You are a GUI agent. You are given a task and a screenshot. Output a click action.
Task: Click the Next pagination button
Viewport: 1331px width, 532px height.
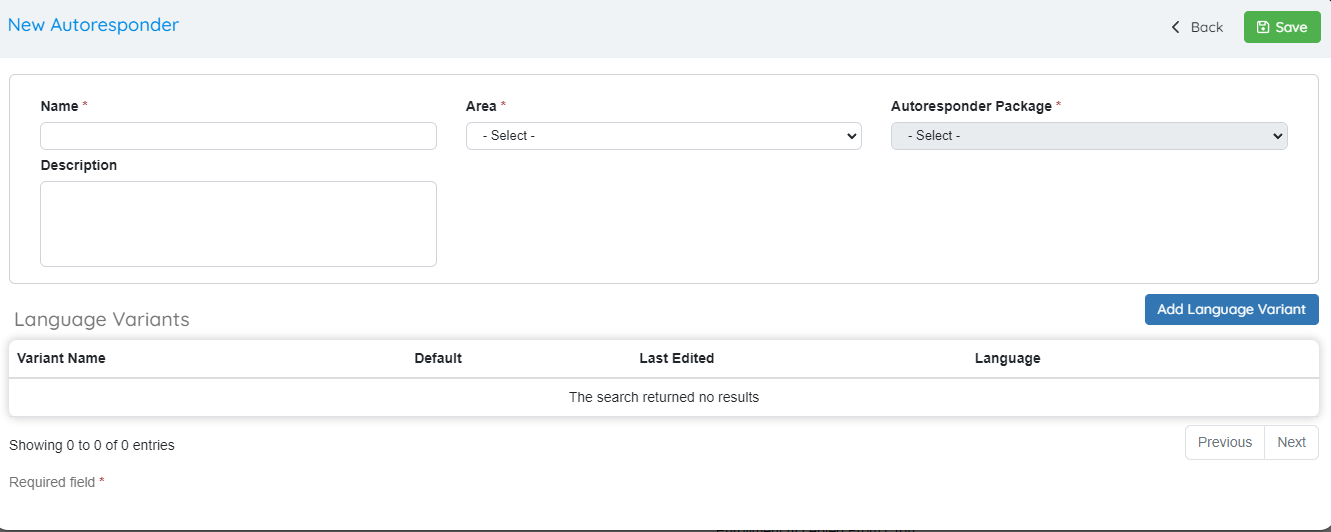[1291, 442]
